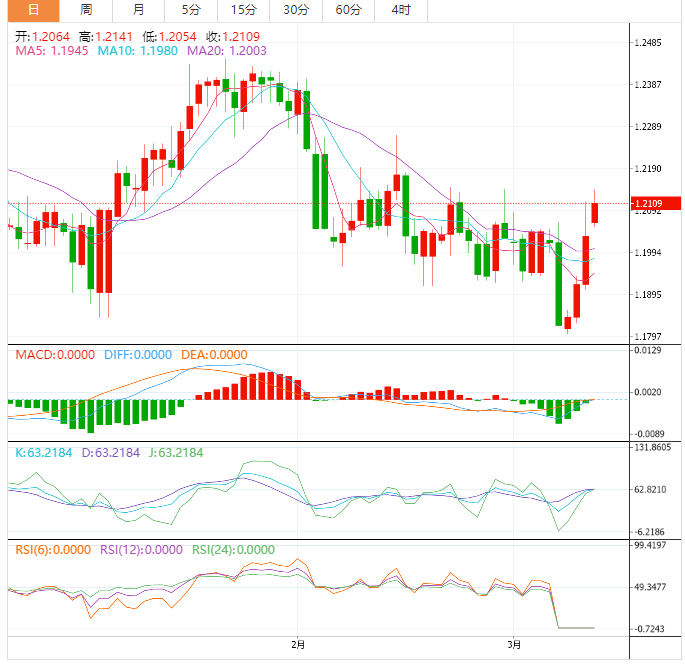Click the red 1.2109 current price label
This screenshot has height=669, width=685.
click(655, 203)
